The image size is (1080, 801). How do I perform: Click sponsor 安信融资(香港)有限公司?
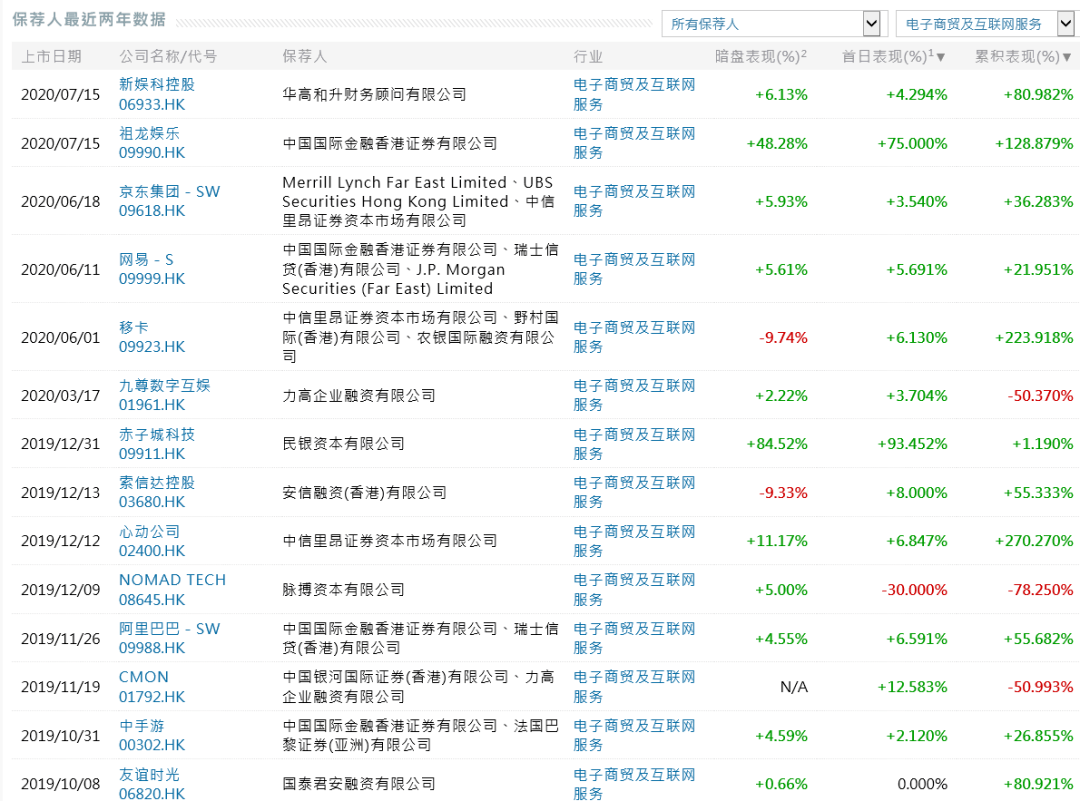pyautogui.click(x=364, y=493)
